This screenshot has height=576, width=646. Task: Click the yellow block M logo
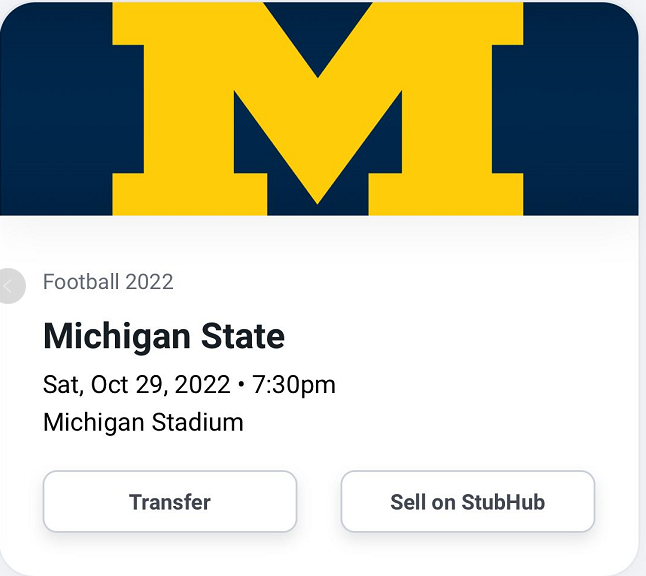coord(318,110)
